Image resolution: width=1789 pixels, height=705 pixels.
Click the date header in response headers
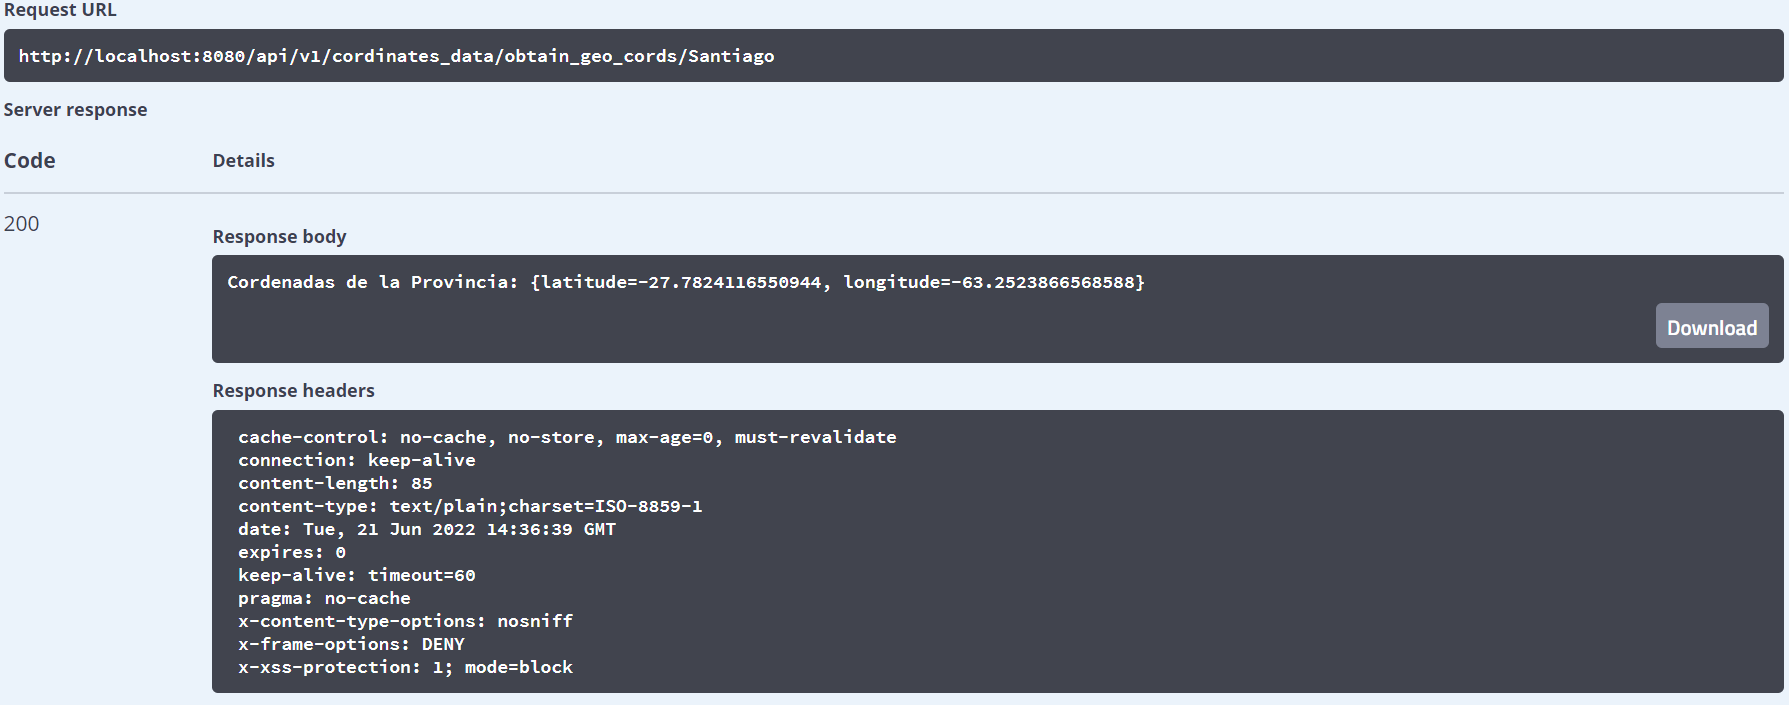click(x=426, y=529)
